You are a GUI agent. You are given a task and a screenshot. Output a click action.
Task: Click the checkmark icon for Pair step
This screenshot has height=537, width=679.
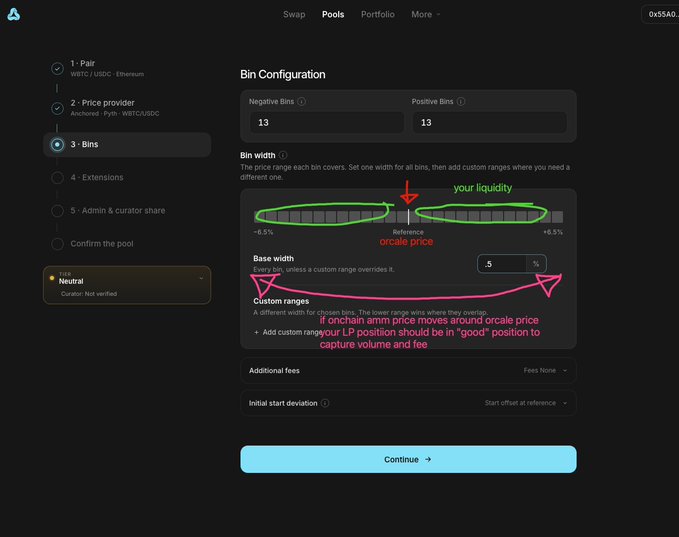pos(57,68)
